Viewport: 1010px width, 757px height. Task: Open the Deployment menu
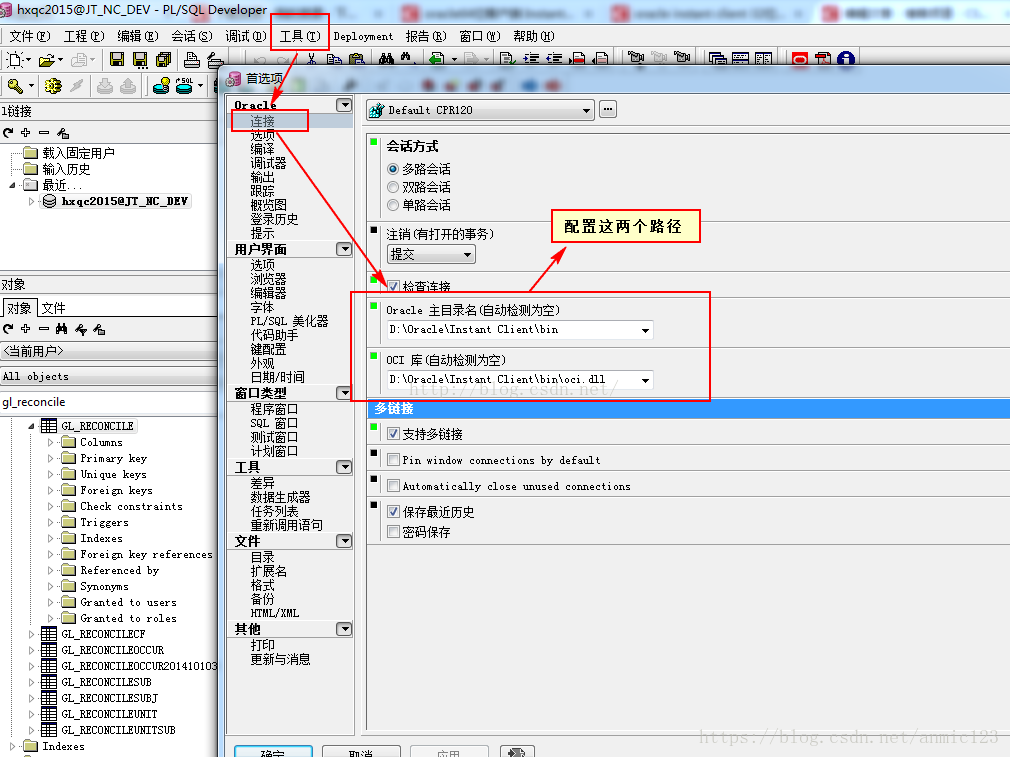[363, 37]
